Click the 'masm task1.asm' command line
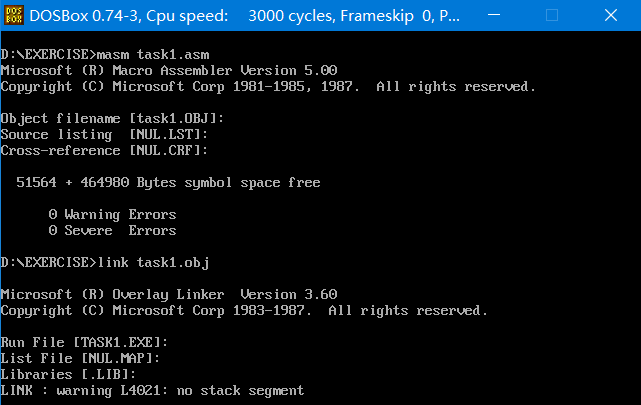Screen dimensions: 641x405 (120, 54)
